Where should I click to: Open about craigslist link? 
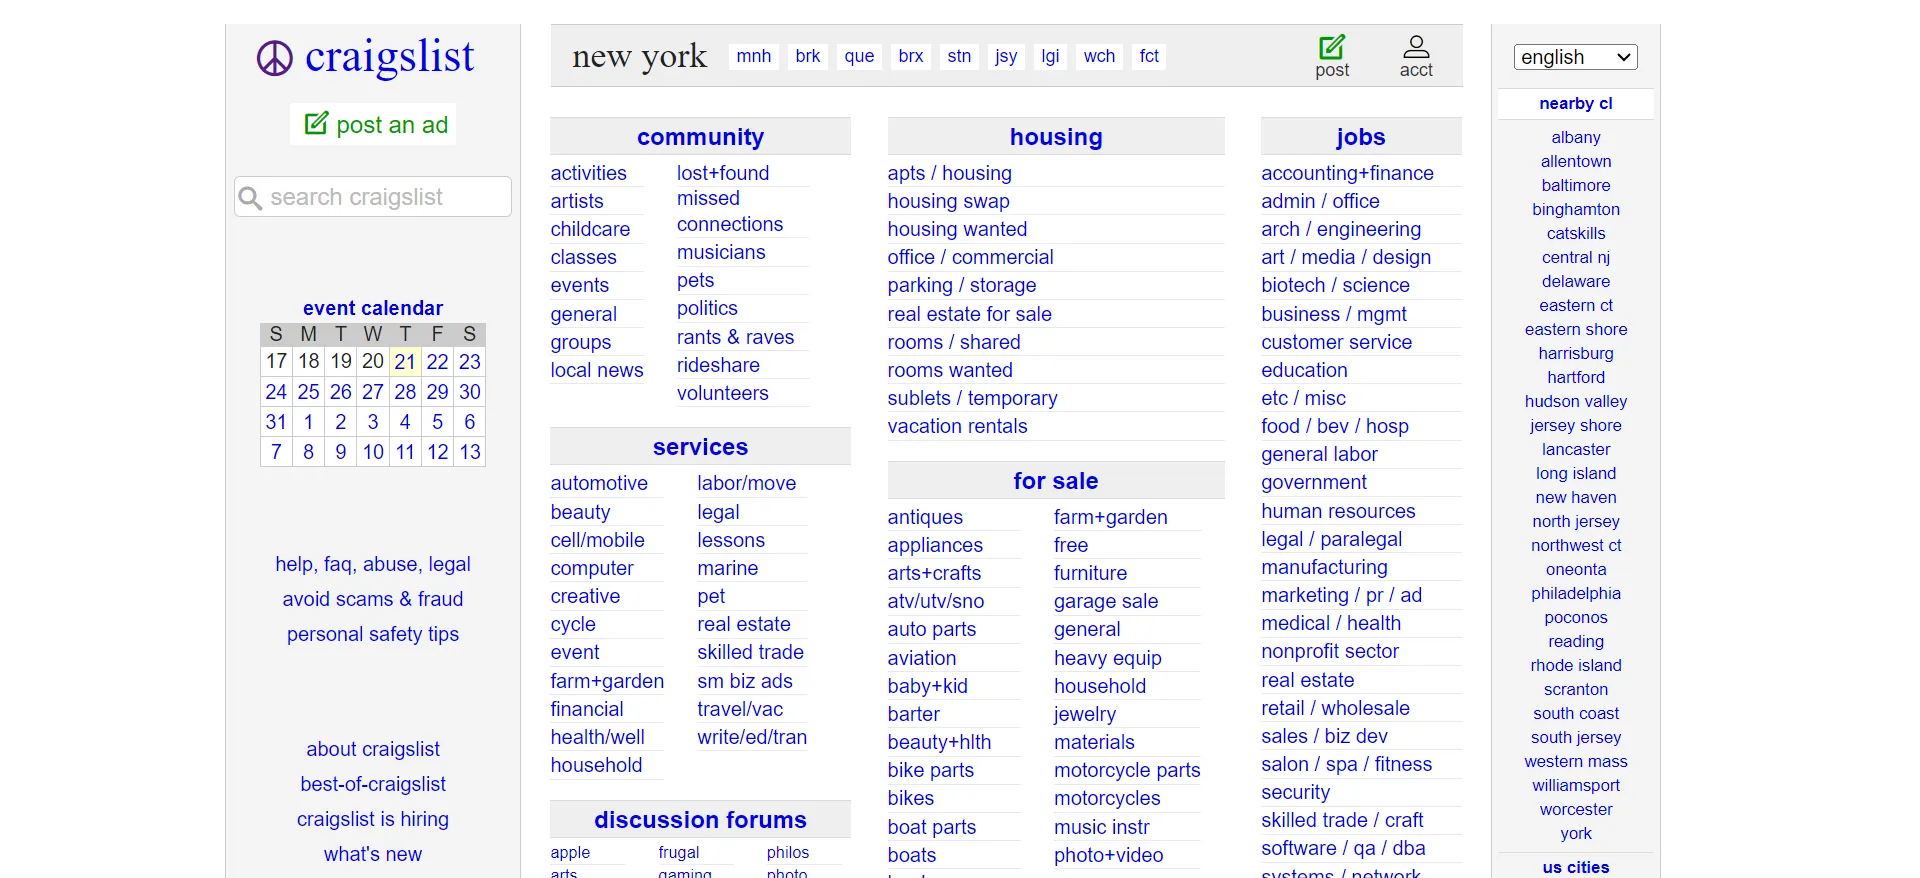point(373,749)
